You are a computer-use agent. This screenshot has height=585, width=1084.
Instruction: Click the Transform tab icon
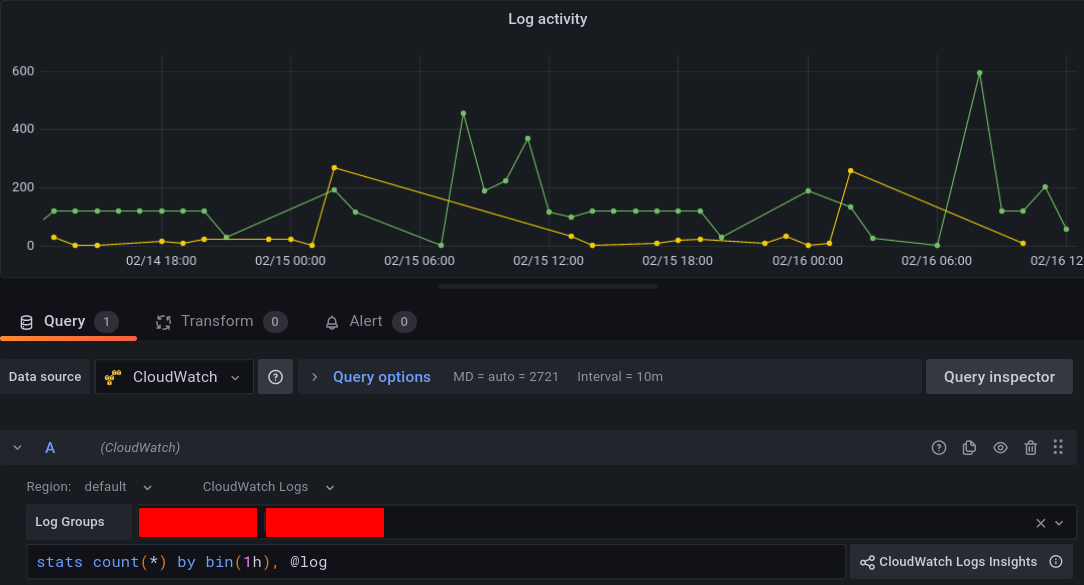coord(162,321)
